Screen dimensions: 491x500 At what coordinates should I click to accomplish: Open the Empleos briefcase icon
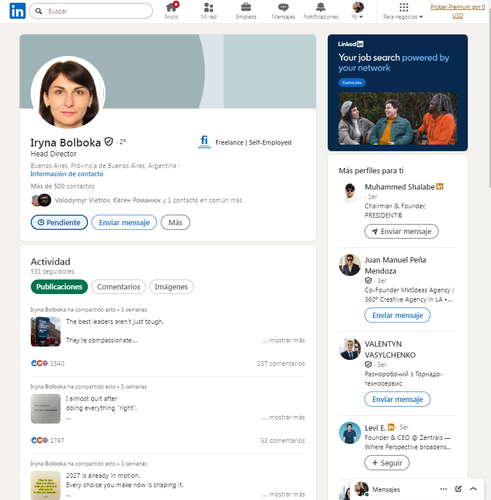click(x=246, y=7)
